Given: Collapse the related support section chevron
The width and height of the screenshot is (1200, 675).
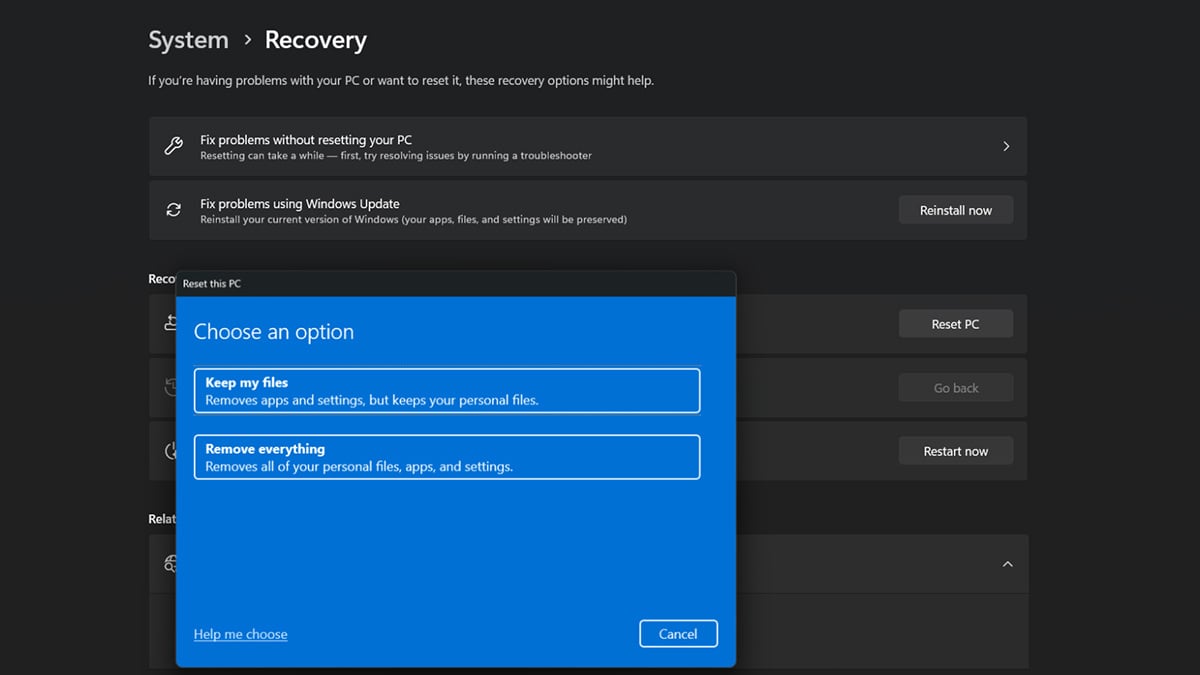Looking at the screenshot, I should coord(1007,564).
